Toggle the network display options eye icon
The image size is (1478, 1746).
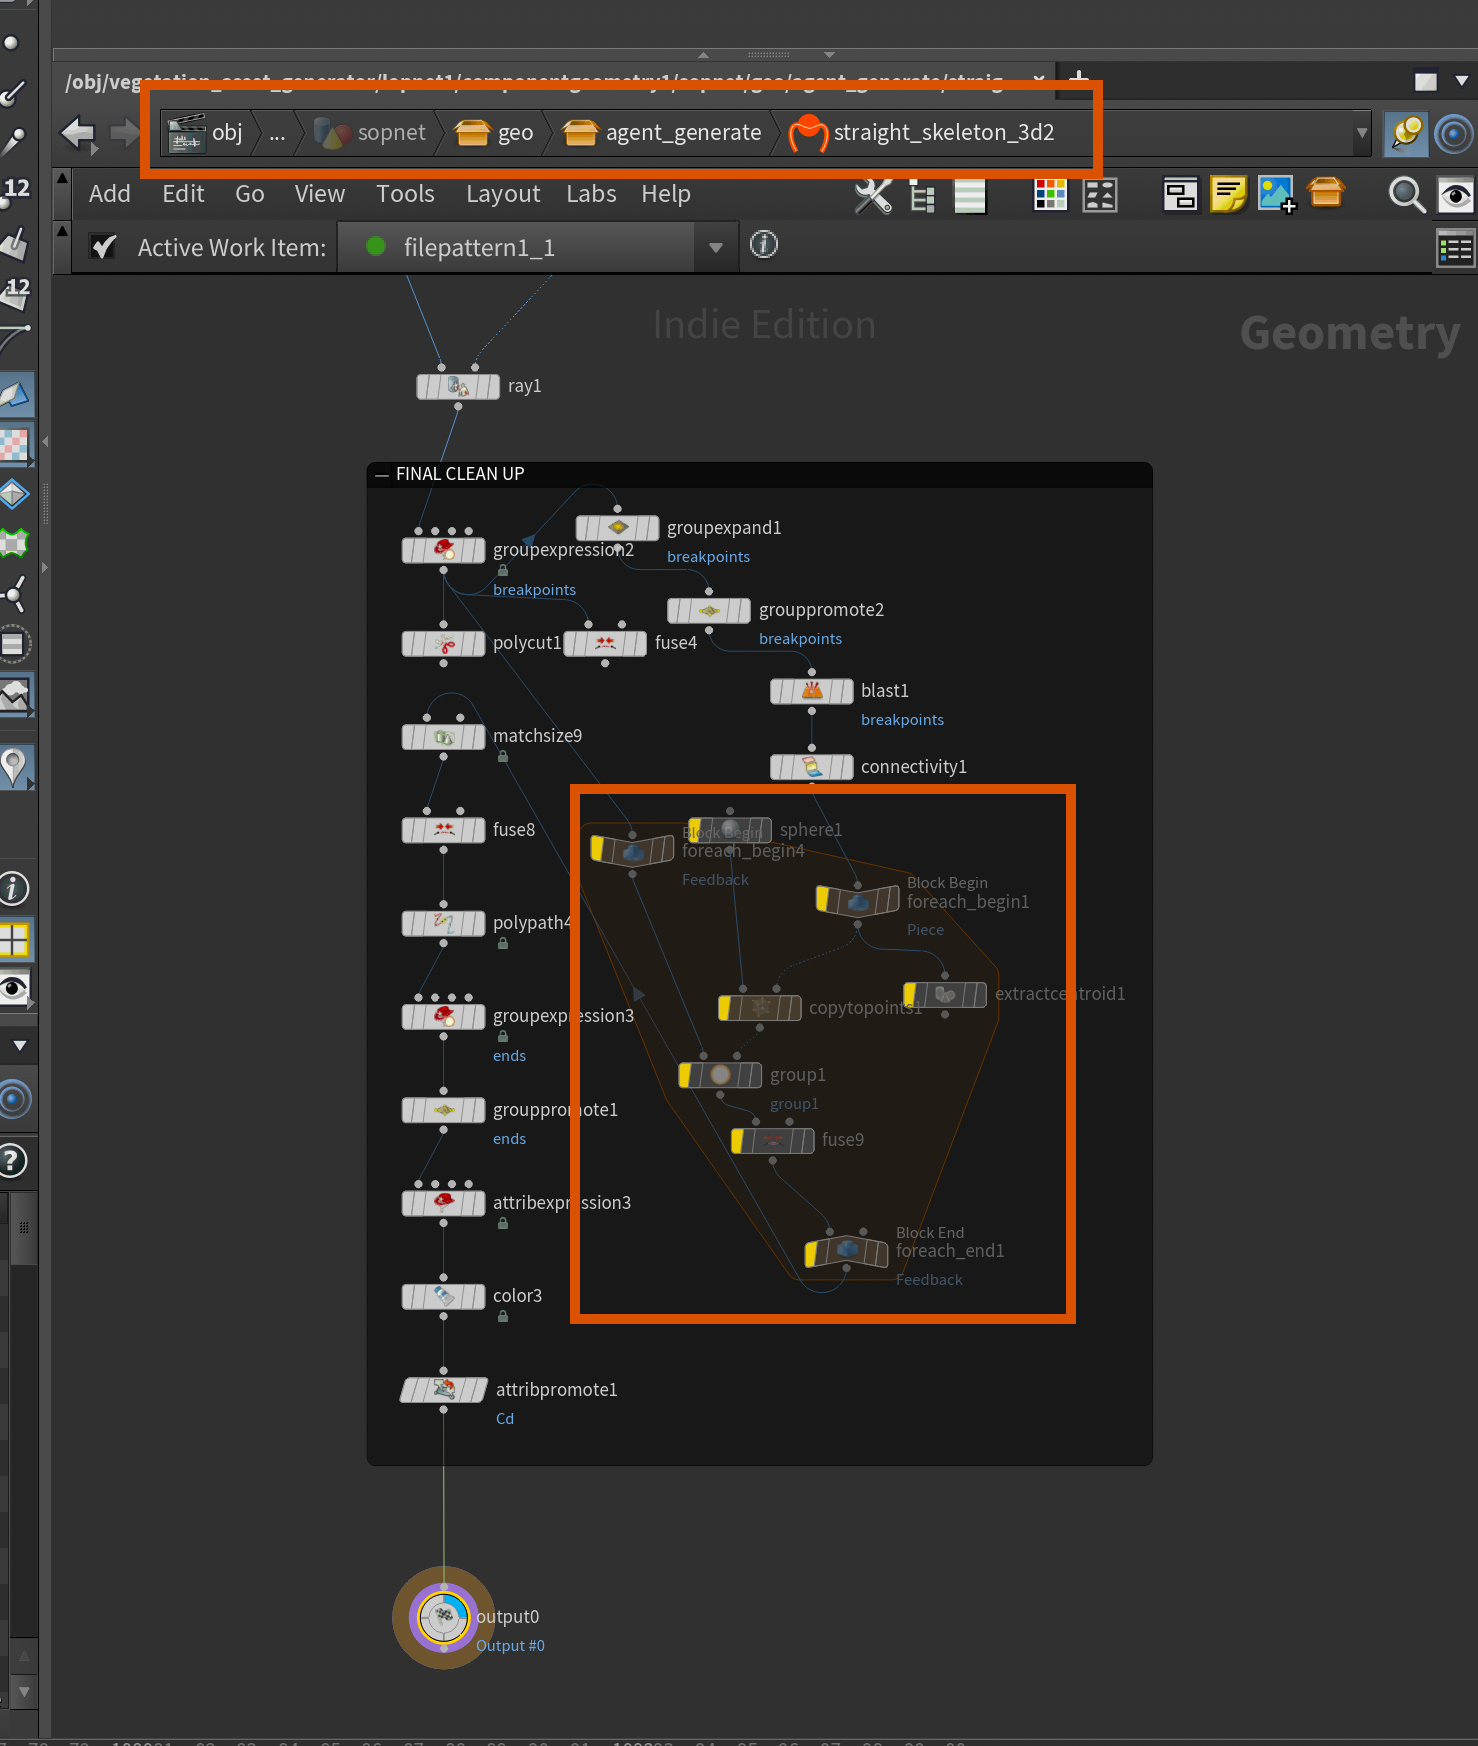1455,194
